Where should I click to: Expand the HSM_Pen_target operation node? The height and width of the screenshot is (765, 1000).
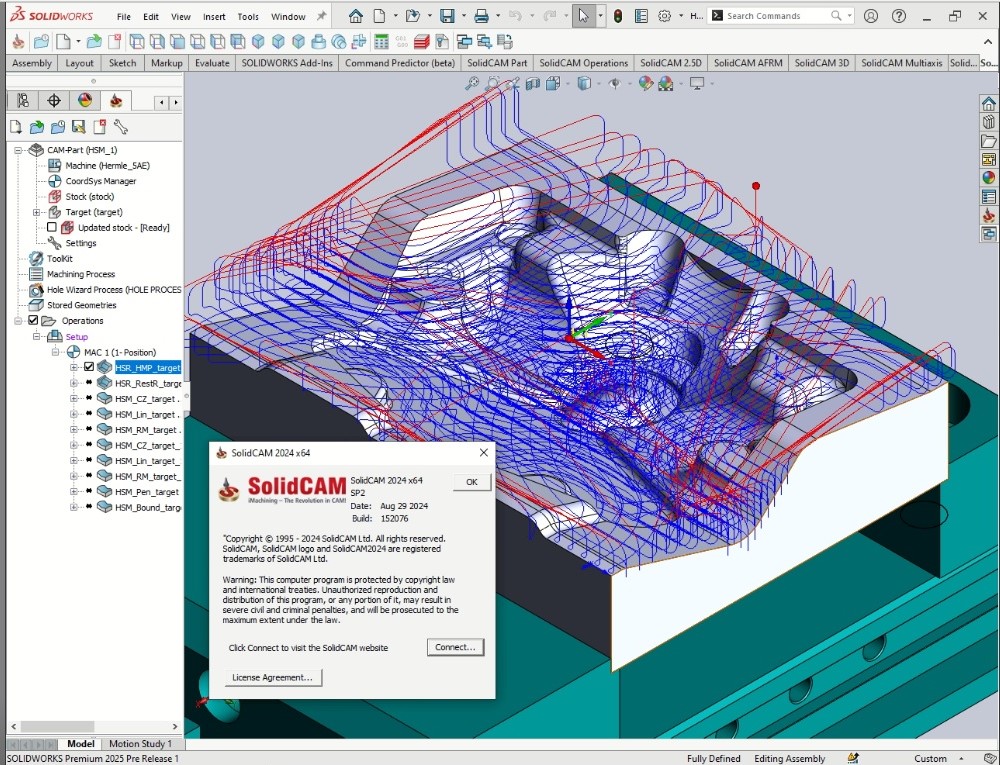tap(73, 492)
